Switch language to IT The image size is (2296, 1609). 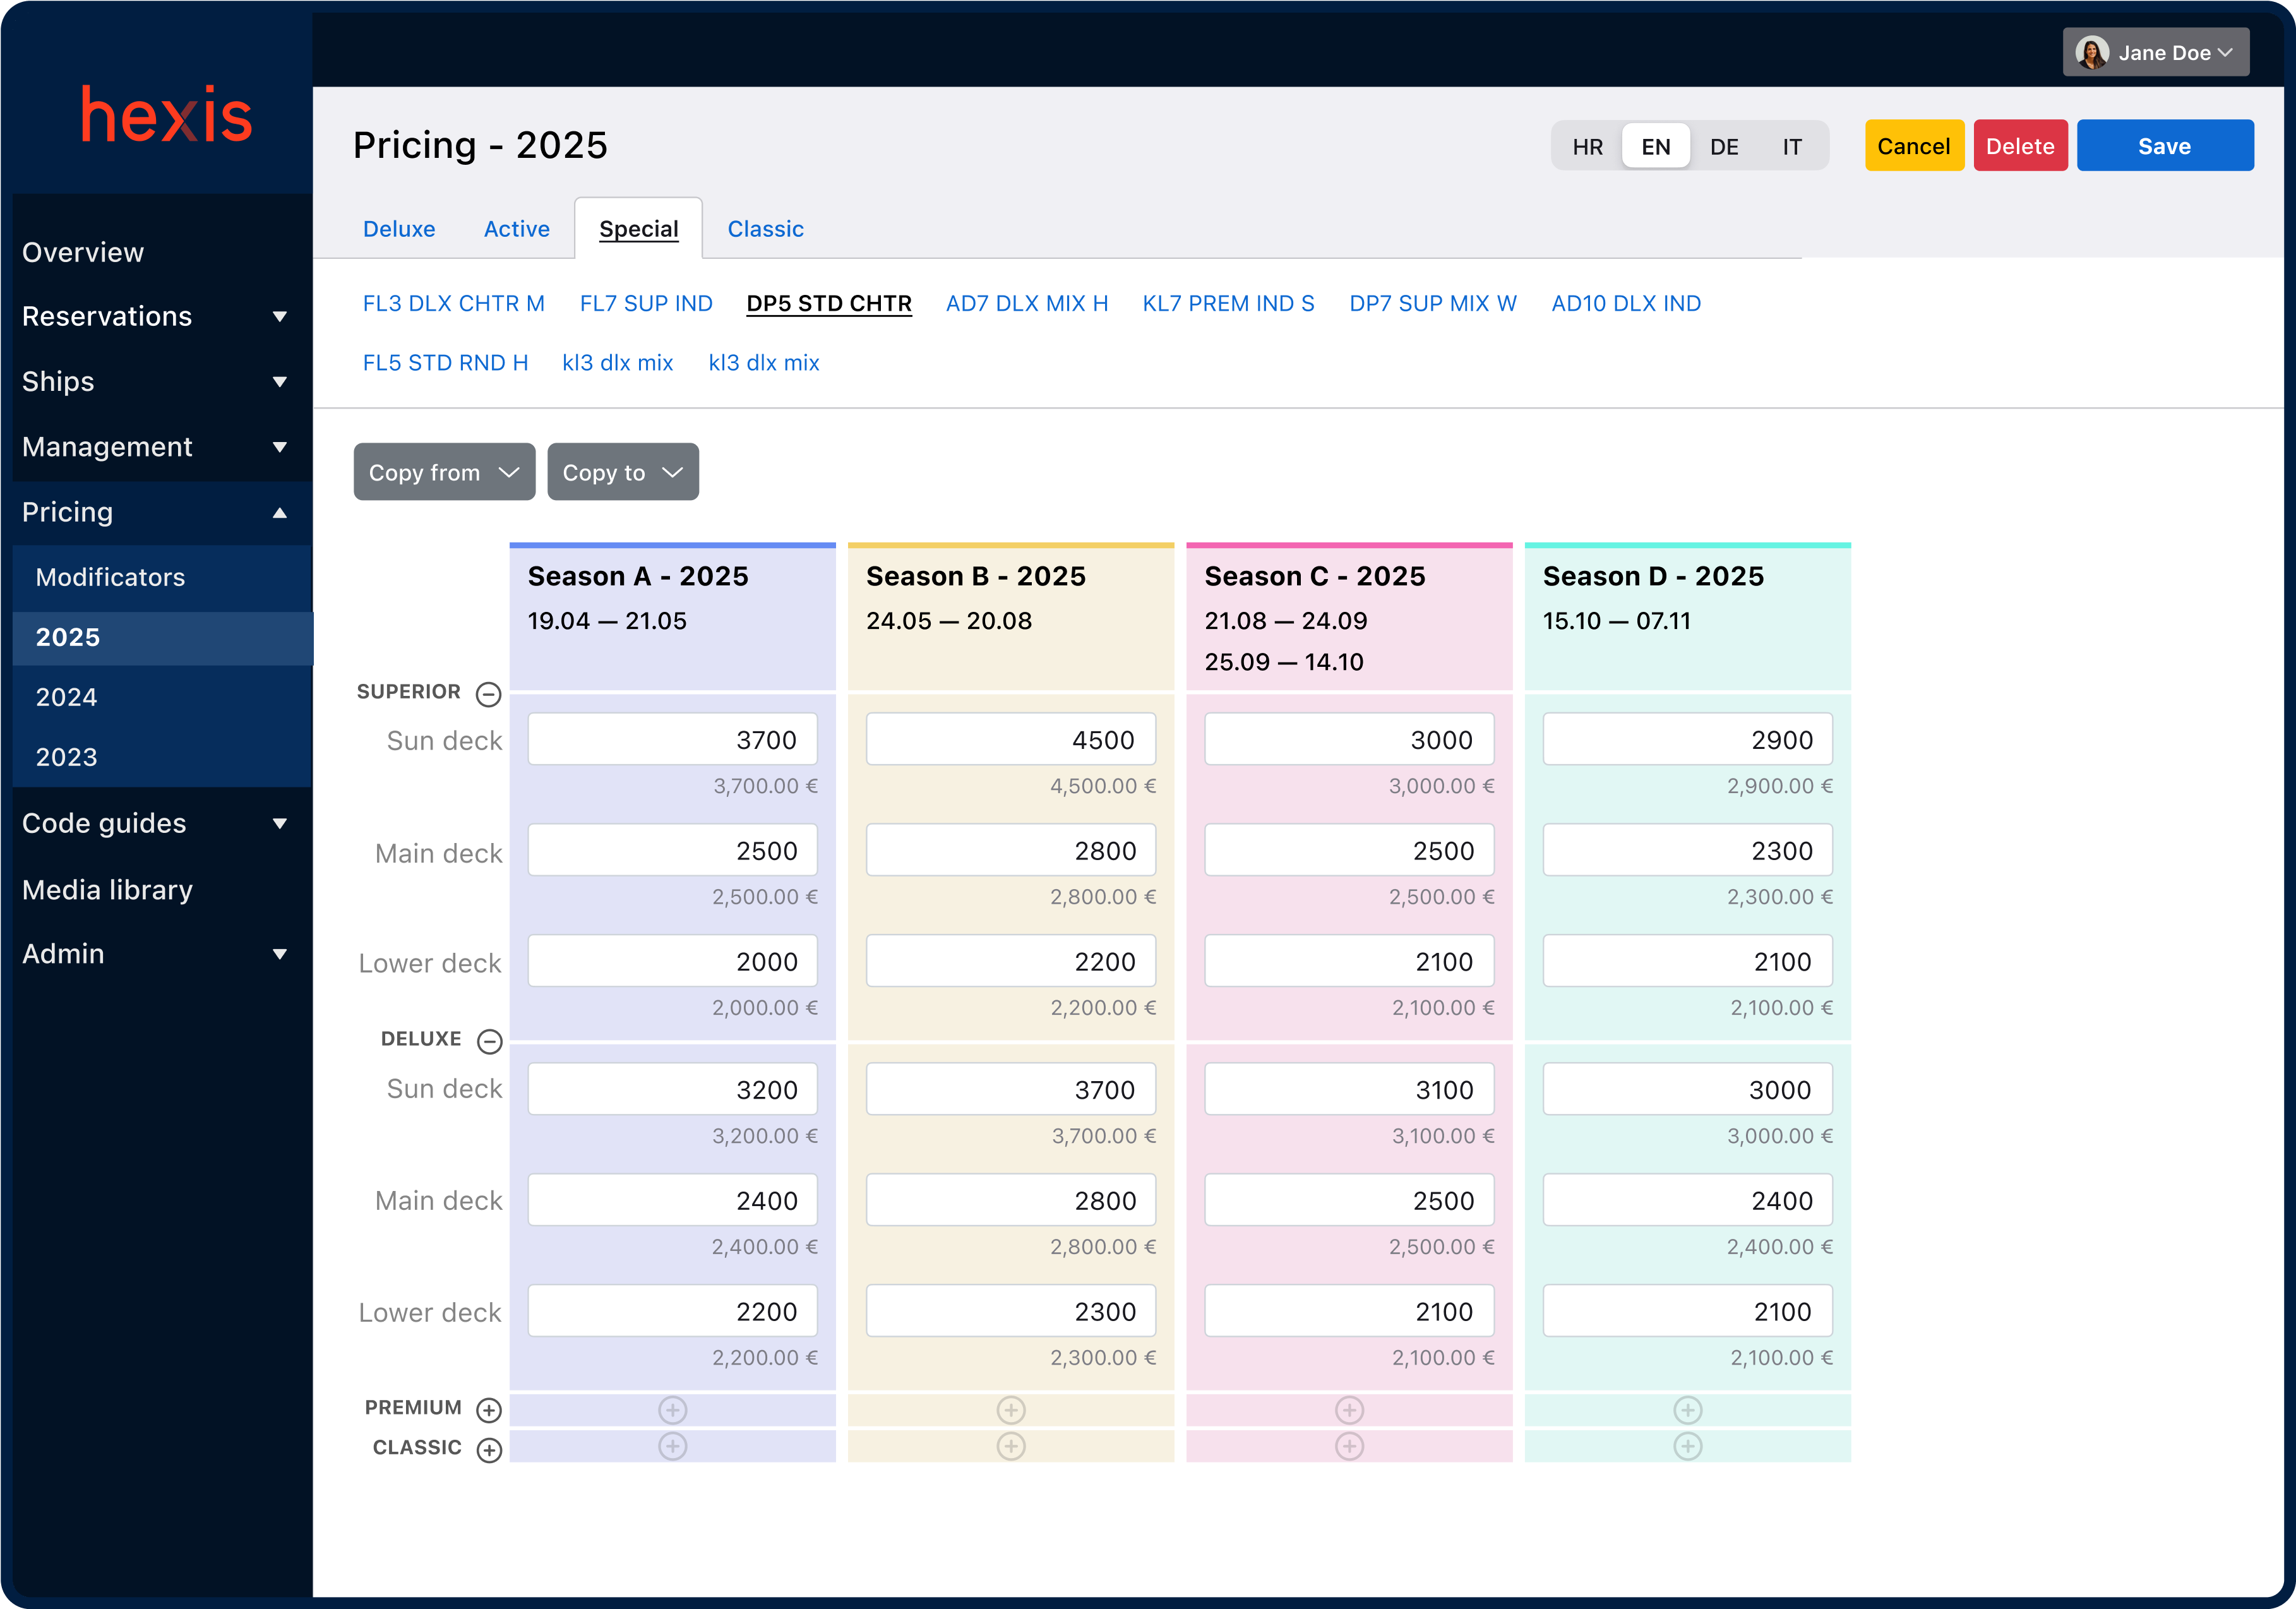point(1792,147)
